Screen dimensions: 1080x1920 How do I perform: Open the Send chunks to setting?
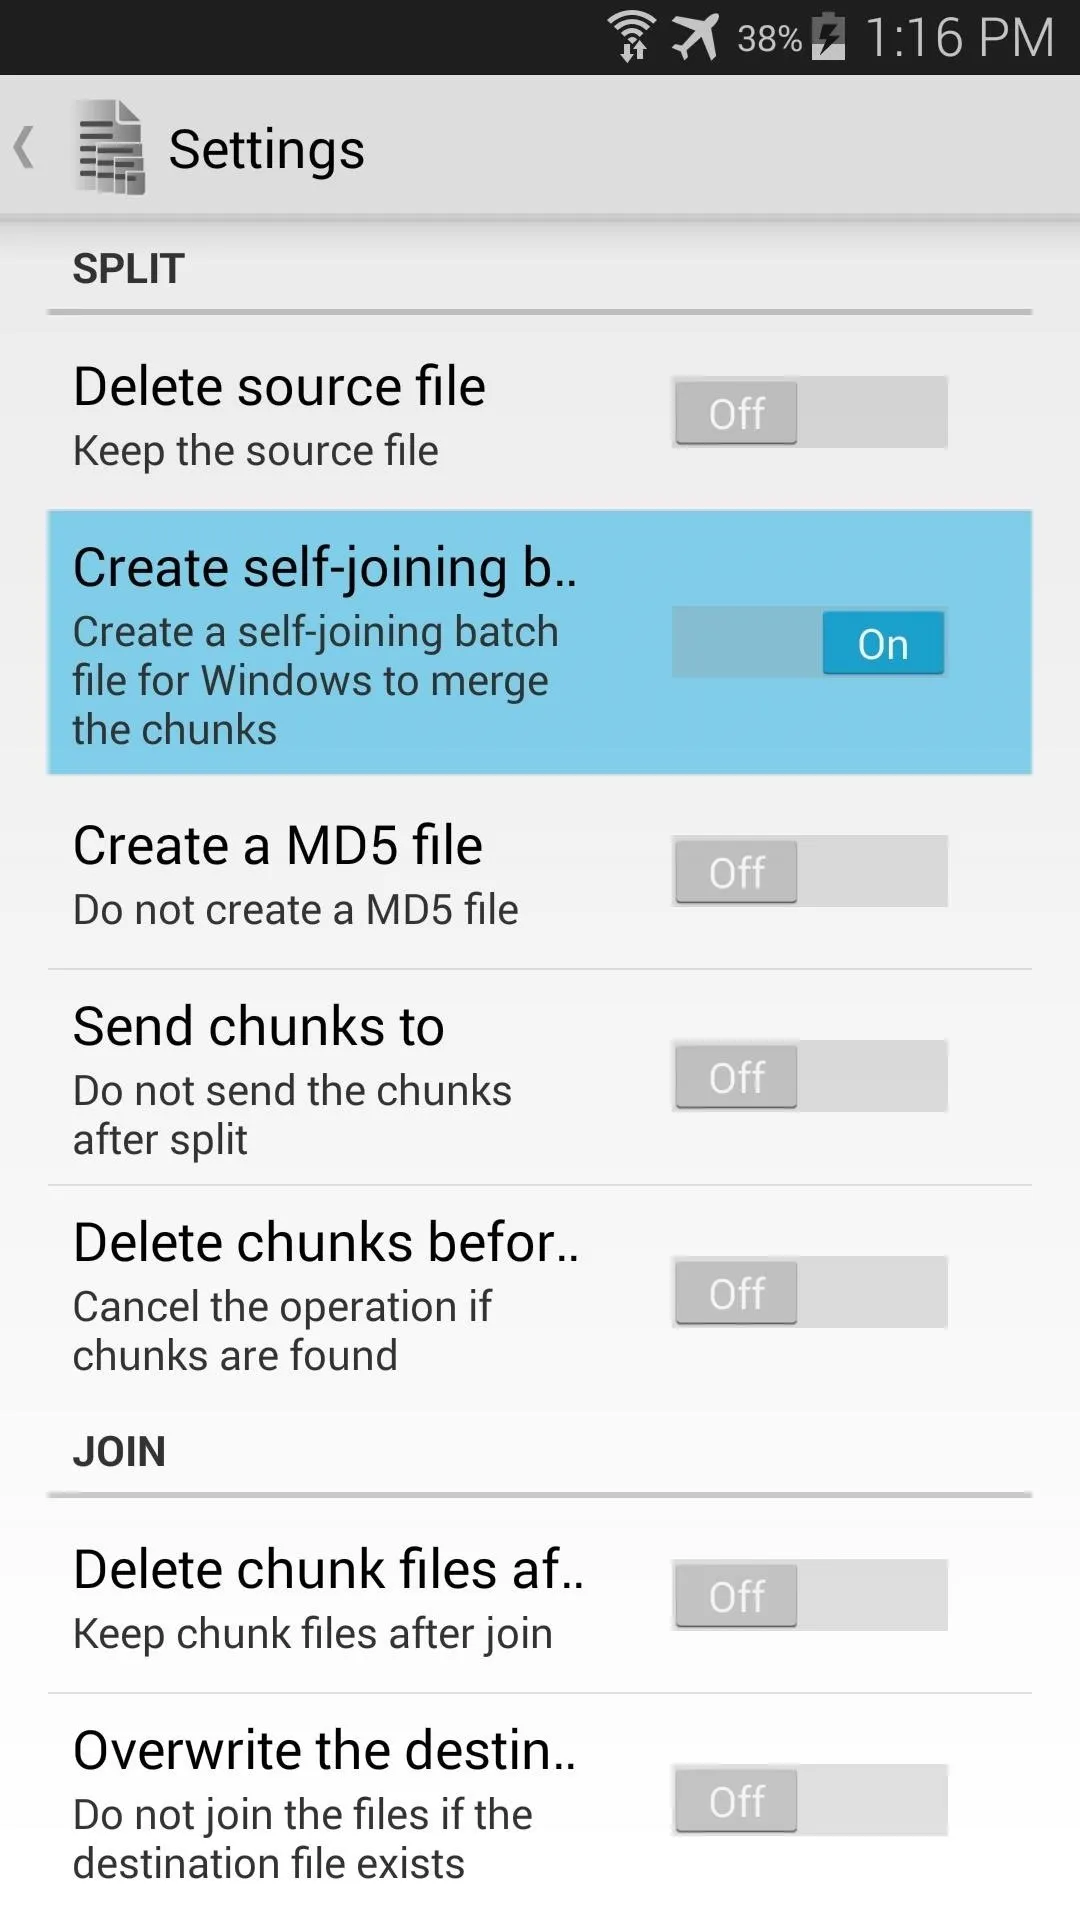coord(540,1078)
